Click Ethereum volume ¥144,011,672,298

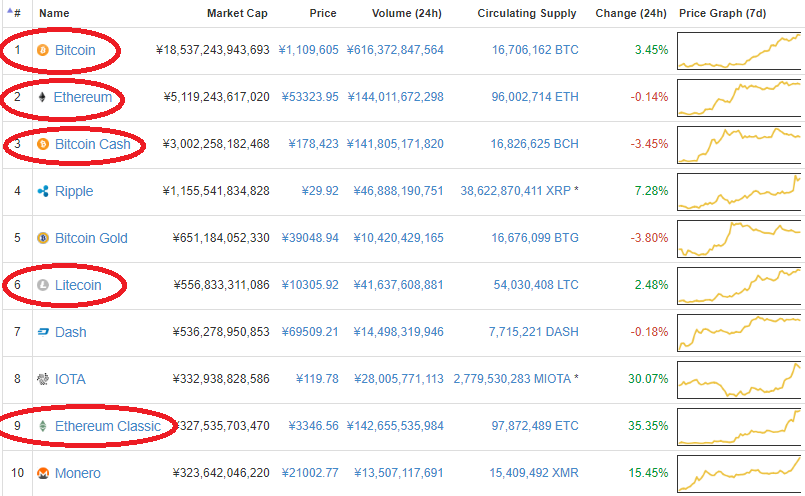[395, 97]
